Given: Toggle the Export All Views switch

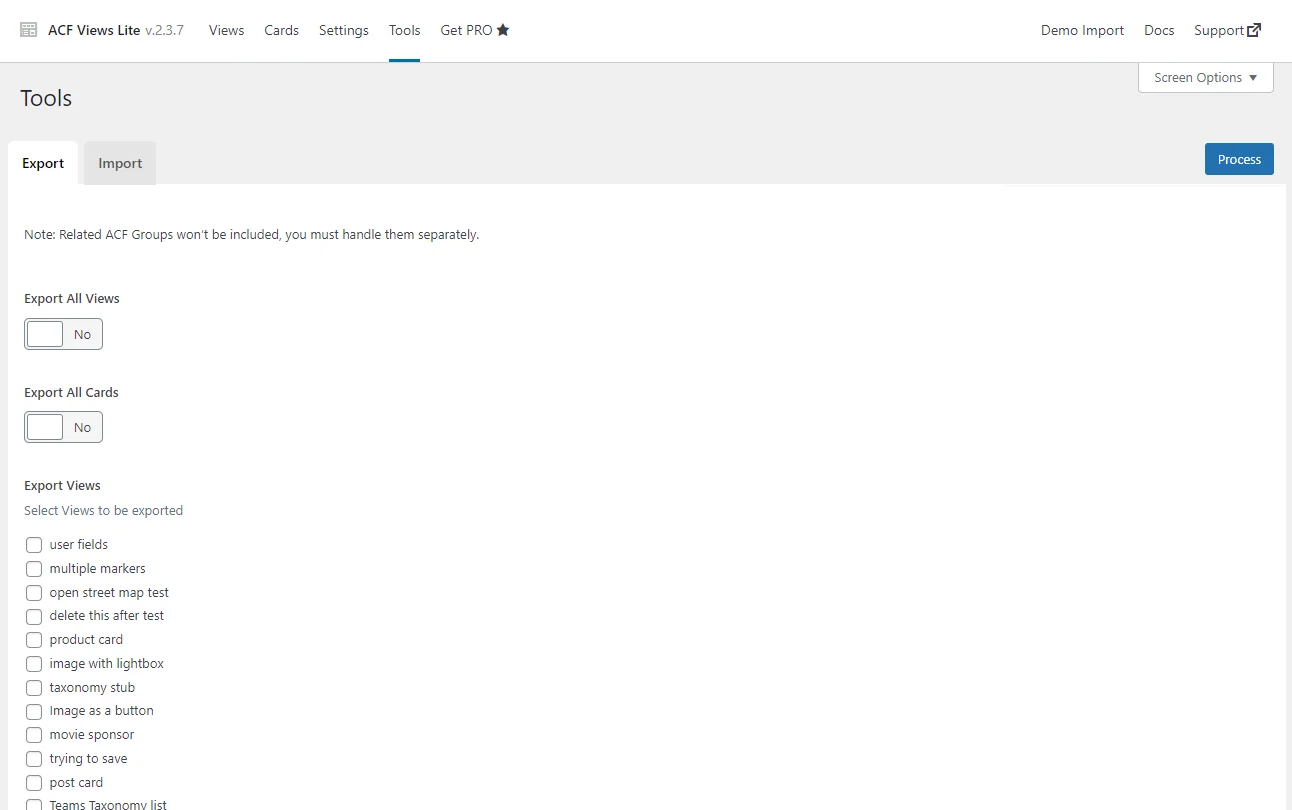Looking at the screenshot, I should (x=63, y=334).
